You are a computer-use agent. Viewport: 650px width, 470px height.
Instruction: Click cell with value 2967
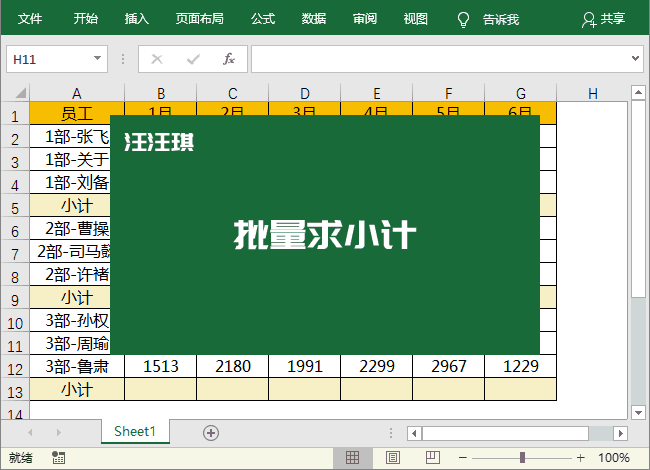coord(449,366)
